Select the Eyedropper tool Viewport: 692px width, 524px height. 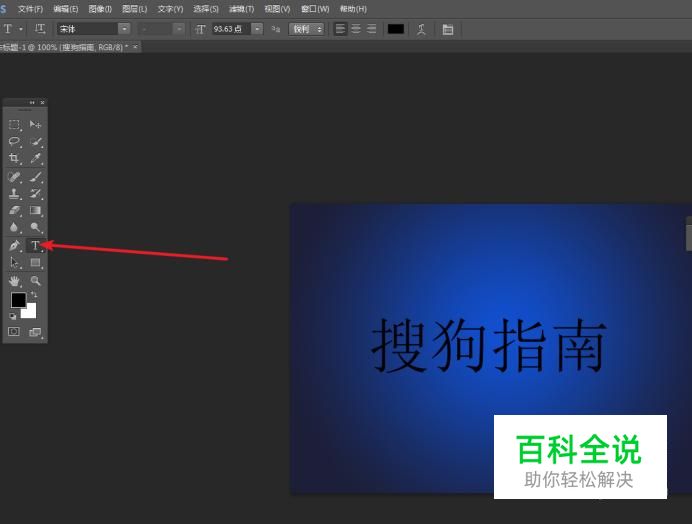coord(35,158)
